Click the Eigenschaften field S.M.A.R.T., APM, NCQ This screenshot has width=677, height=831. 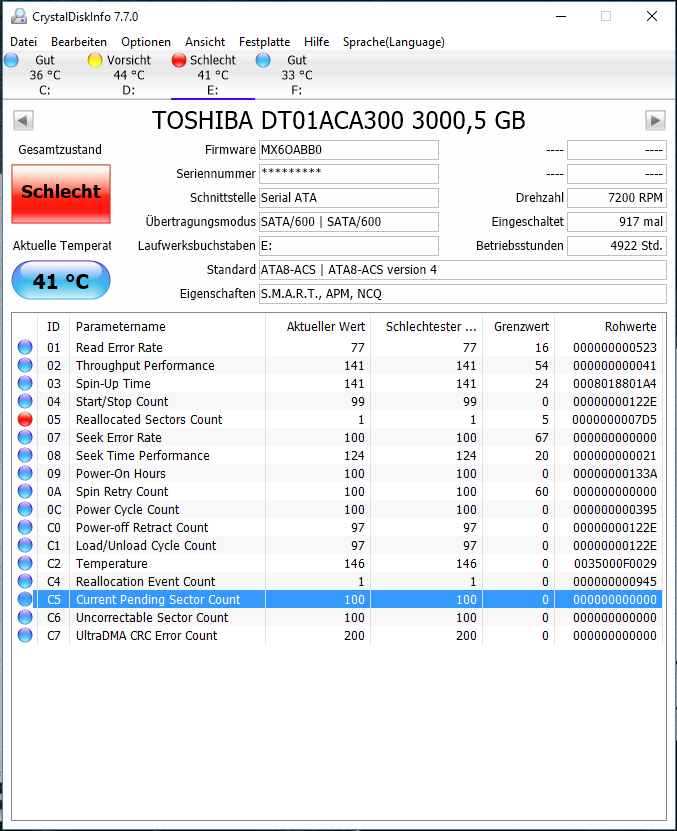463,294
